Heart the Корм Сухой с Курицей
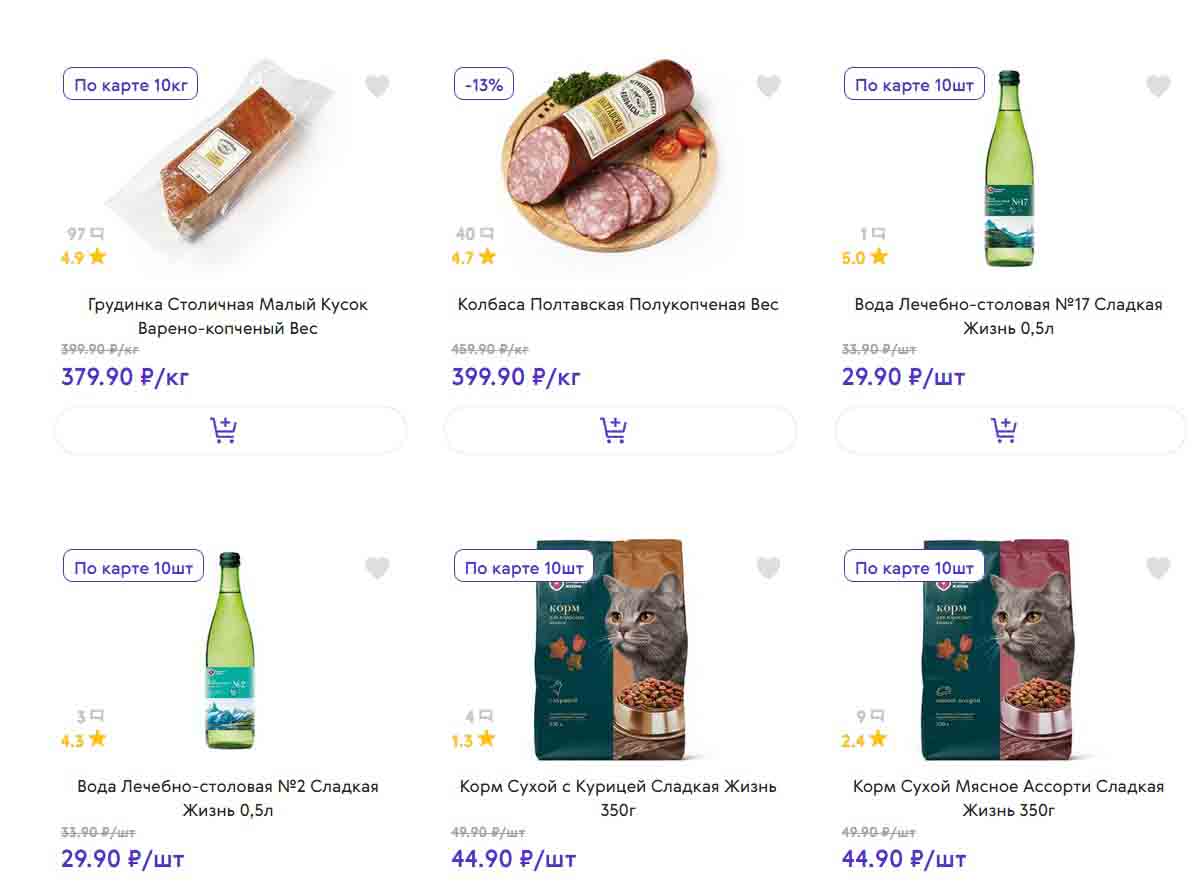The image size is (1192, 882). 768,569
